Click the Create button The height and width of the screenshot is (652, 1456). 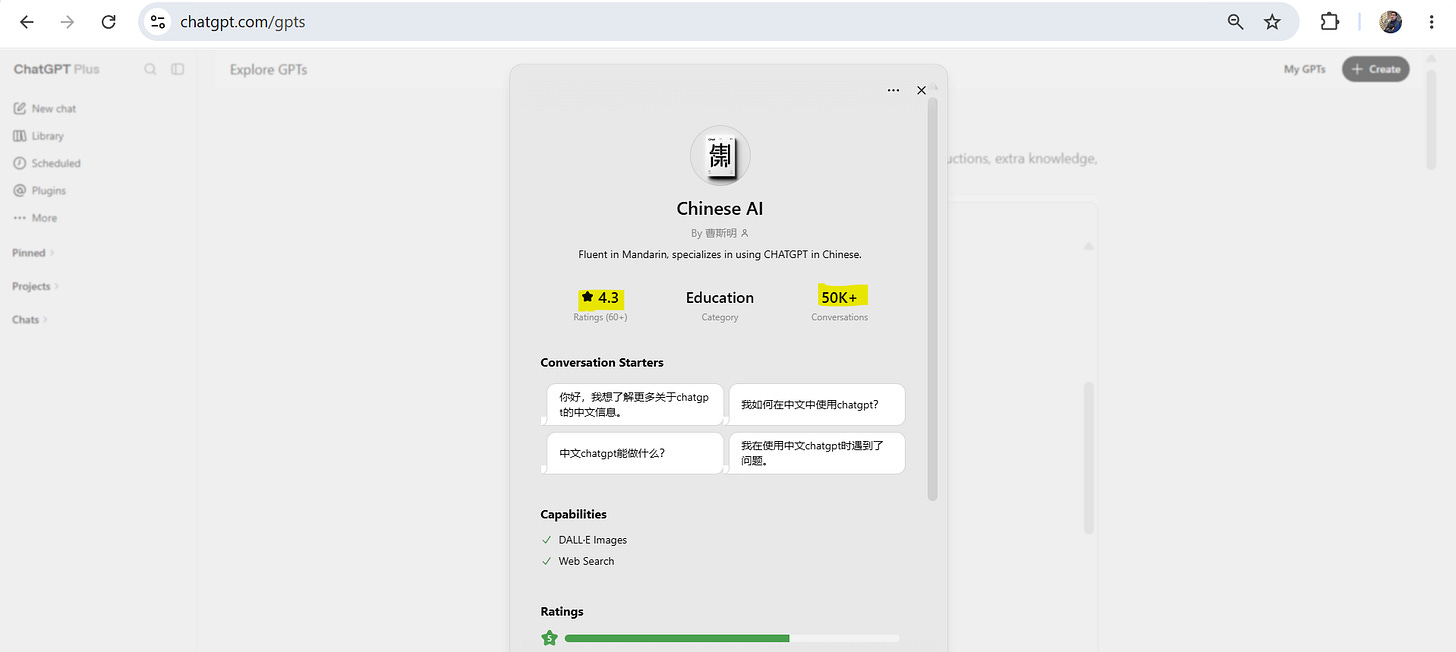(1376, 69)
